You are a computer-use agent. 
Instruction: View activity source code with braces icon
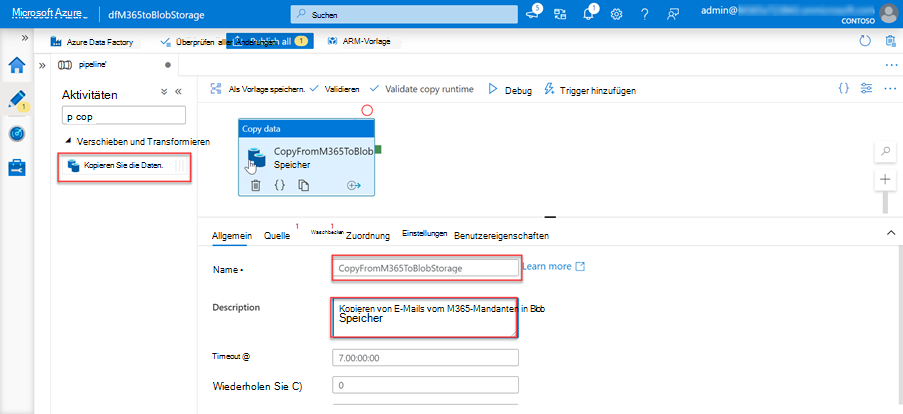[x=280, y=185]
